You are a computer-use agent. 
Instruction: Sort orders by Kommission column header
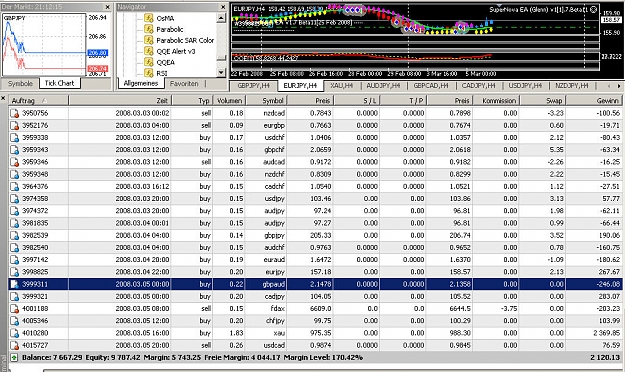coord(496,101)
